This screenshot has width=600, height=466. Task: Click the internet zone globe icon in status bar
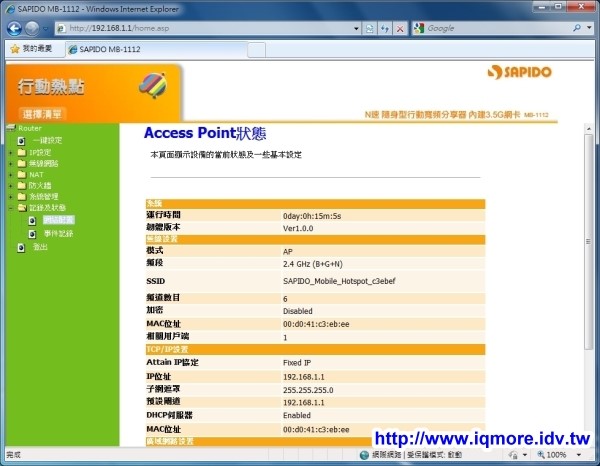coord(364,455)
